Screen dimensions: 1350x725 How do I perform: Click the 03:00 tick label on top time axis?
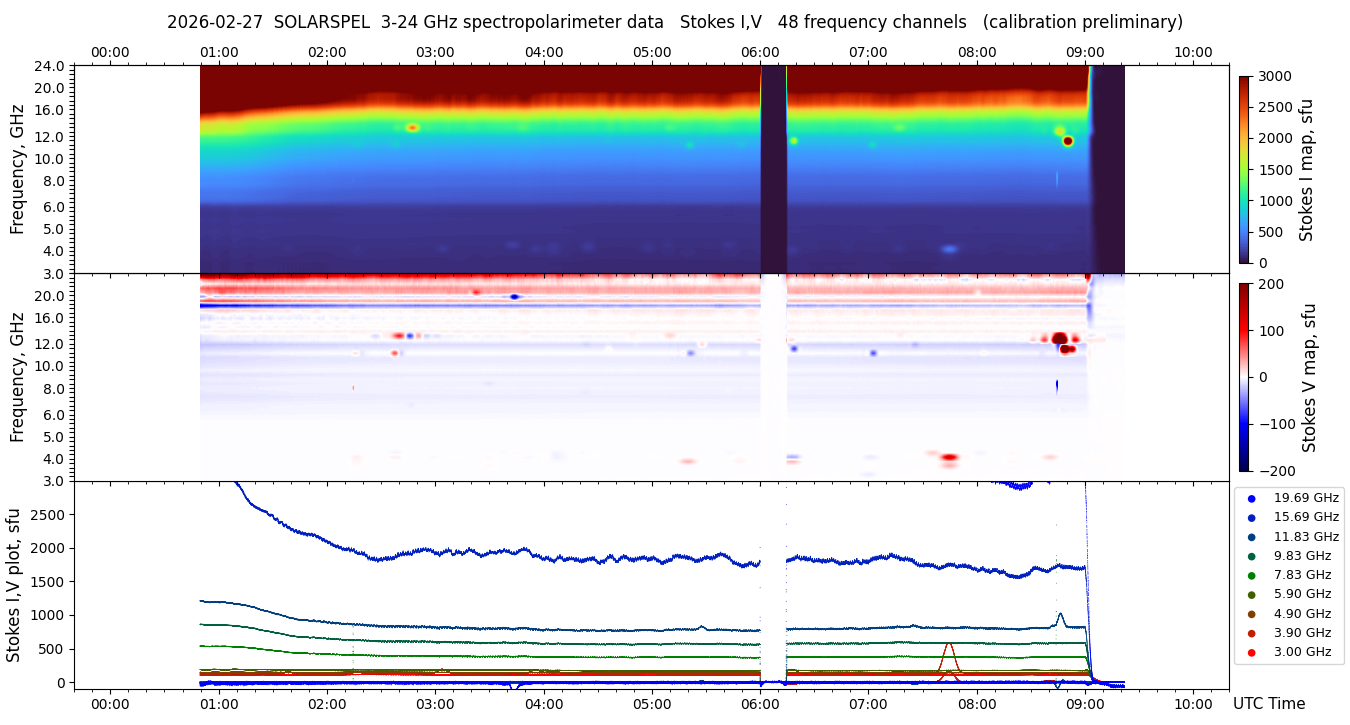pos(435,52)
